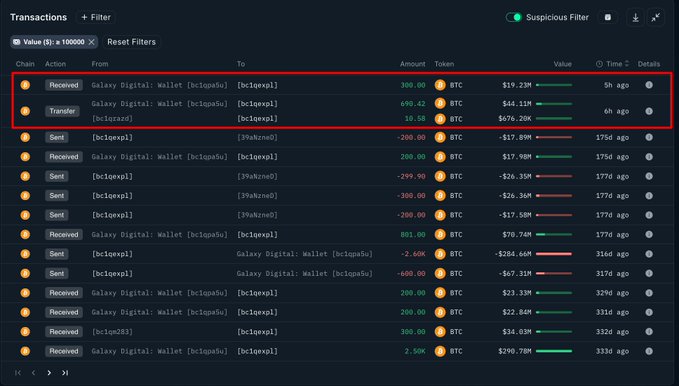Click the BTC token icon in the $19.23M row
679x386 pixels.
pyautogui.click(x=440, y=85)
